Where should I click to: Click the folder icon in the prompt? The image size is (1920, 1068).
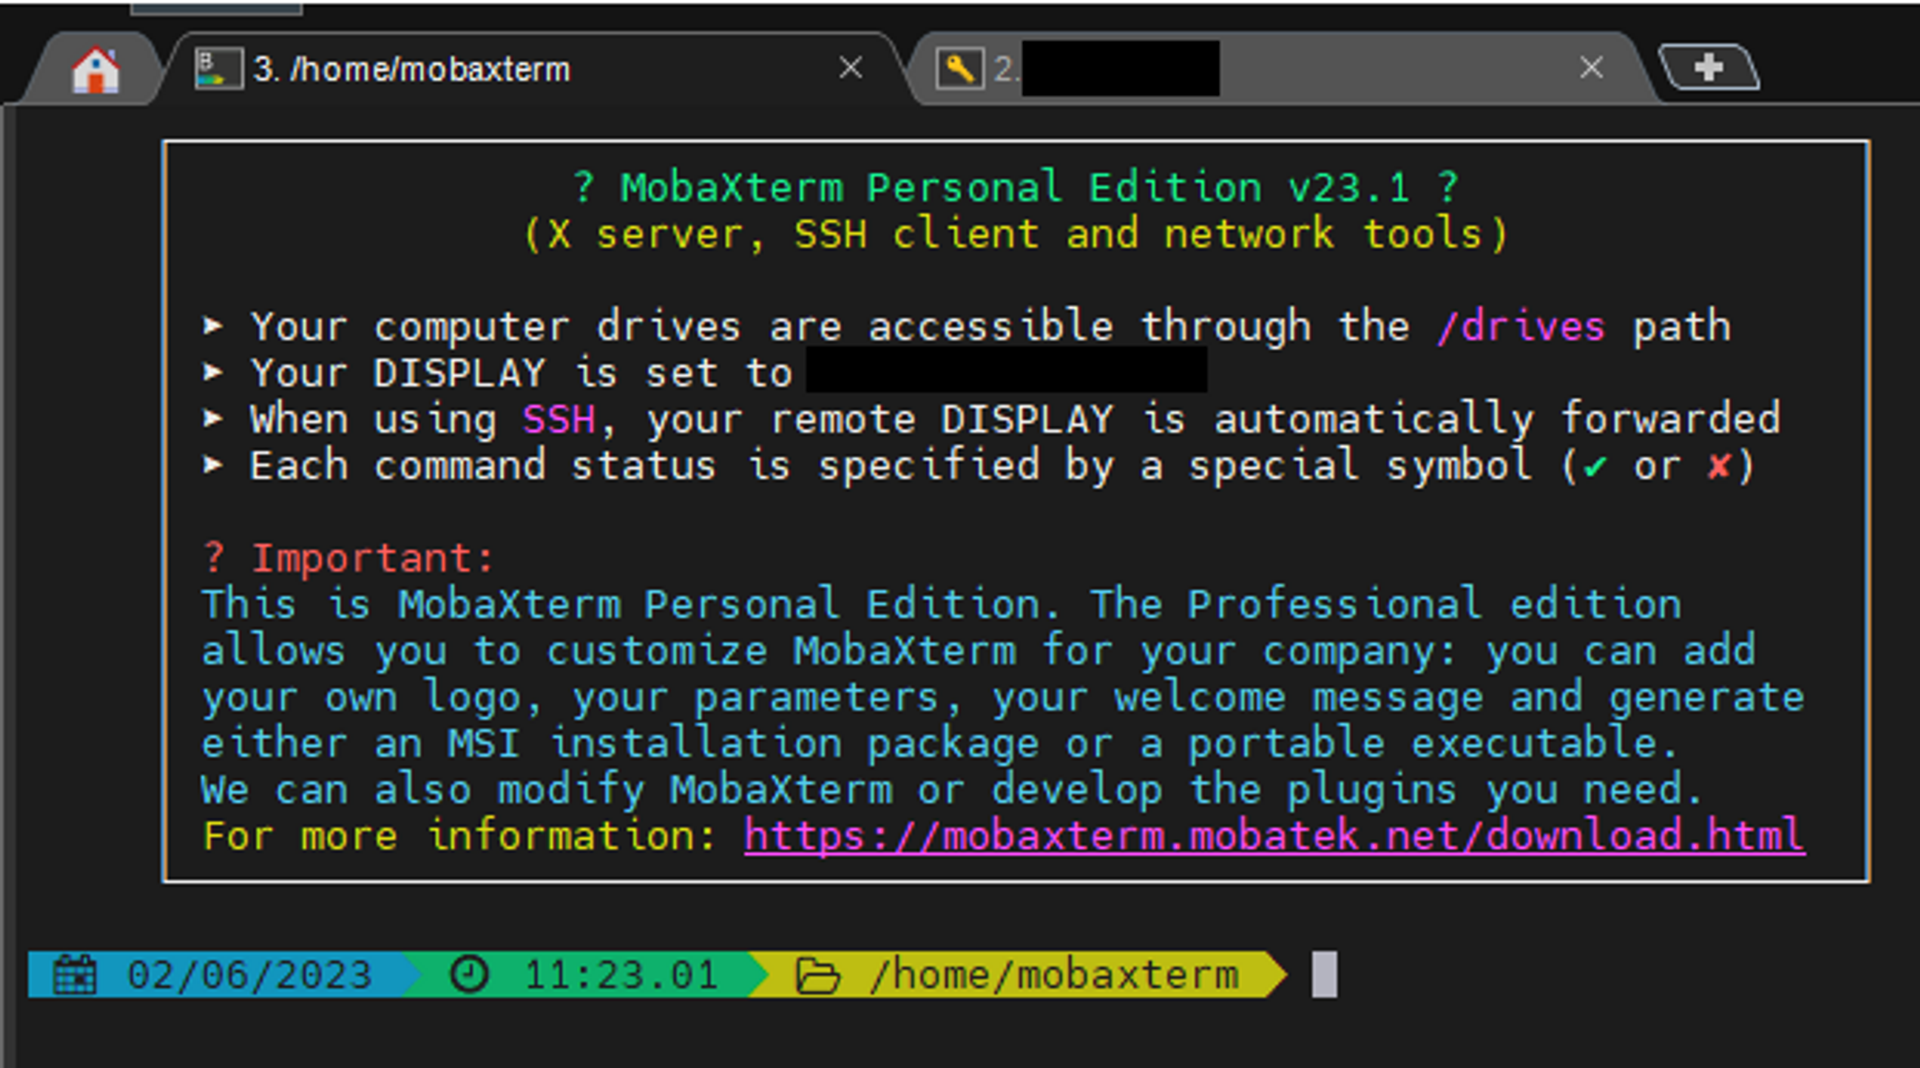(x=817, y=975)
